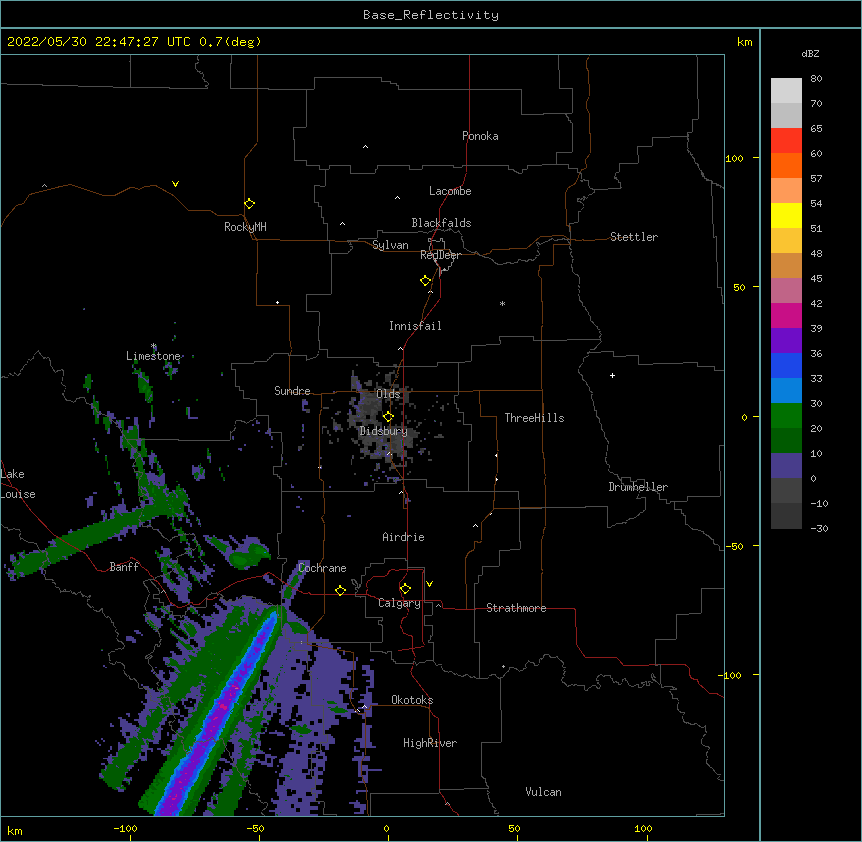Pick the bright yellow 54-51 dBZ legend swatch

(786, 215)
